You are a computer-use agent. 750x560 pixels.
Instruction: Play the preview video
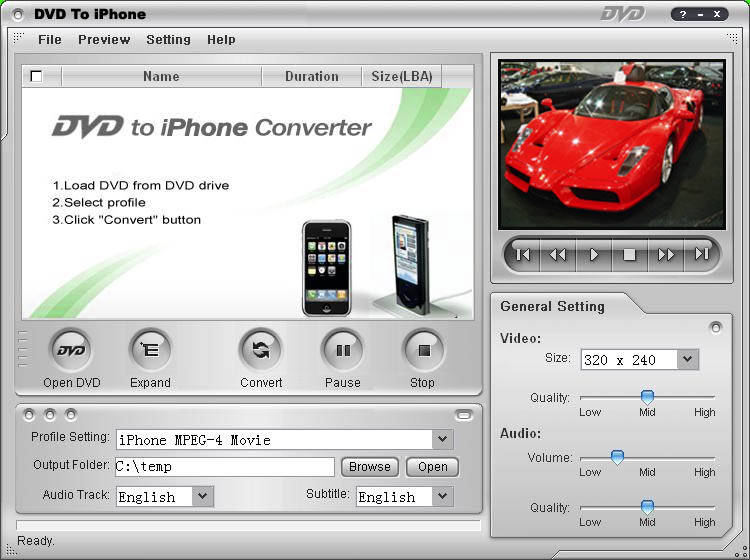click(594, 254)
